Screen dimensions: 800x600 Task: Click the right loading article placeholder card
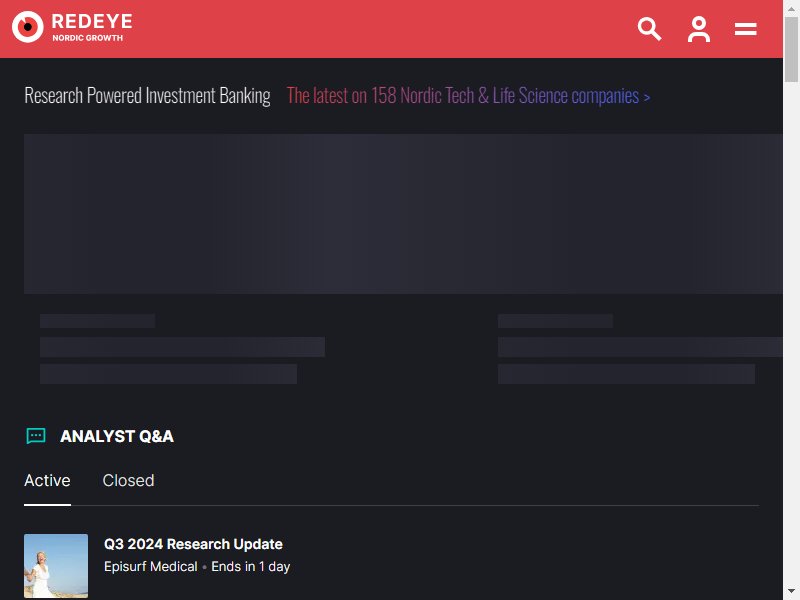tap(640, 349)
